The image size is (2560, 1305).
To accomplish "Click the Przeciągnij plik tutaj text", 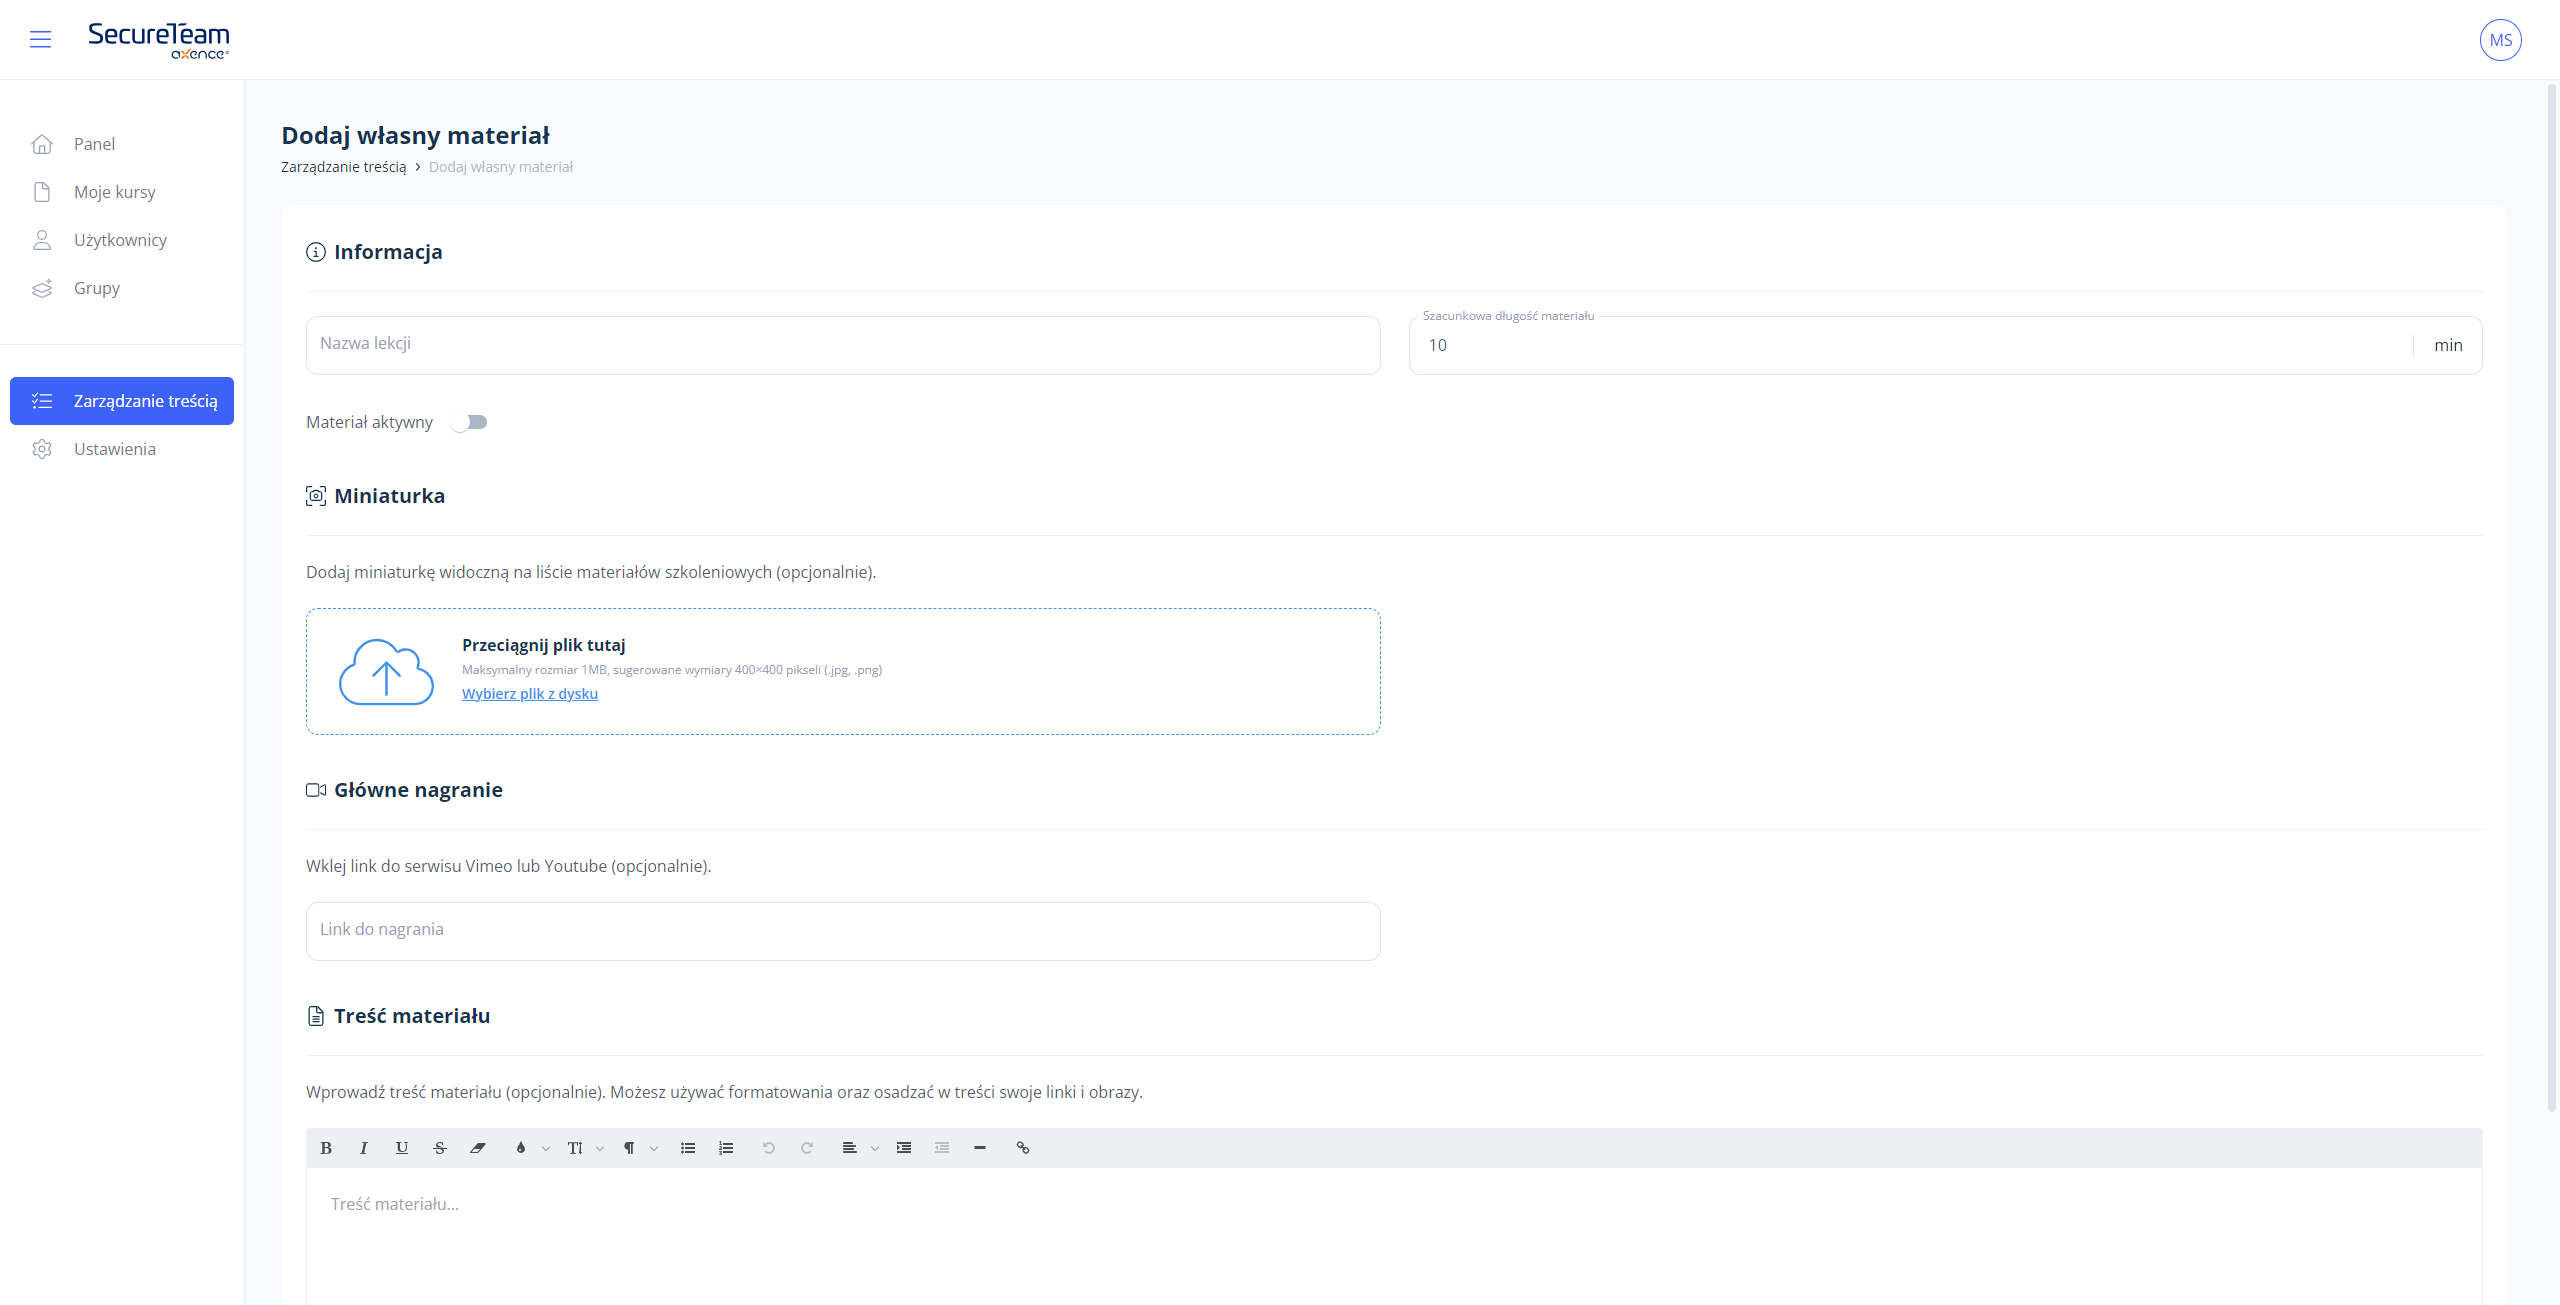I will coord(543,645).
